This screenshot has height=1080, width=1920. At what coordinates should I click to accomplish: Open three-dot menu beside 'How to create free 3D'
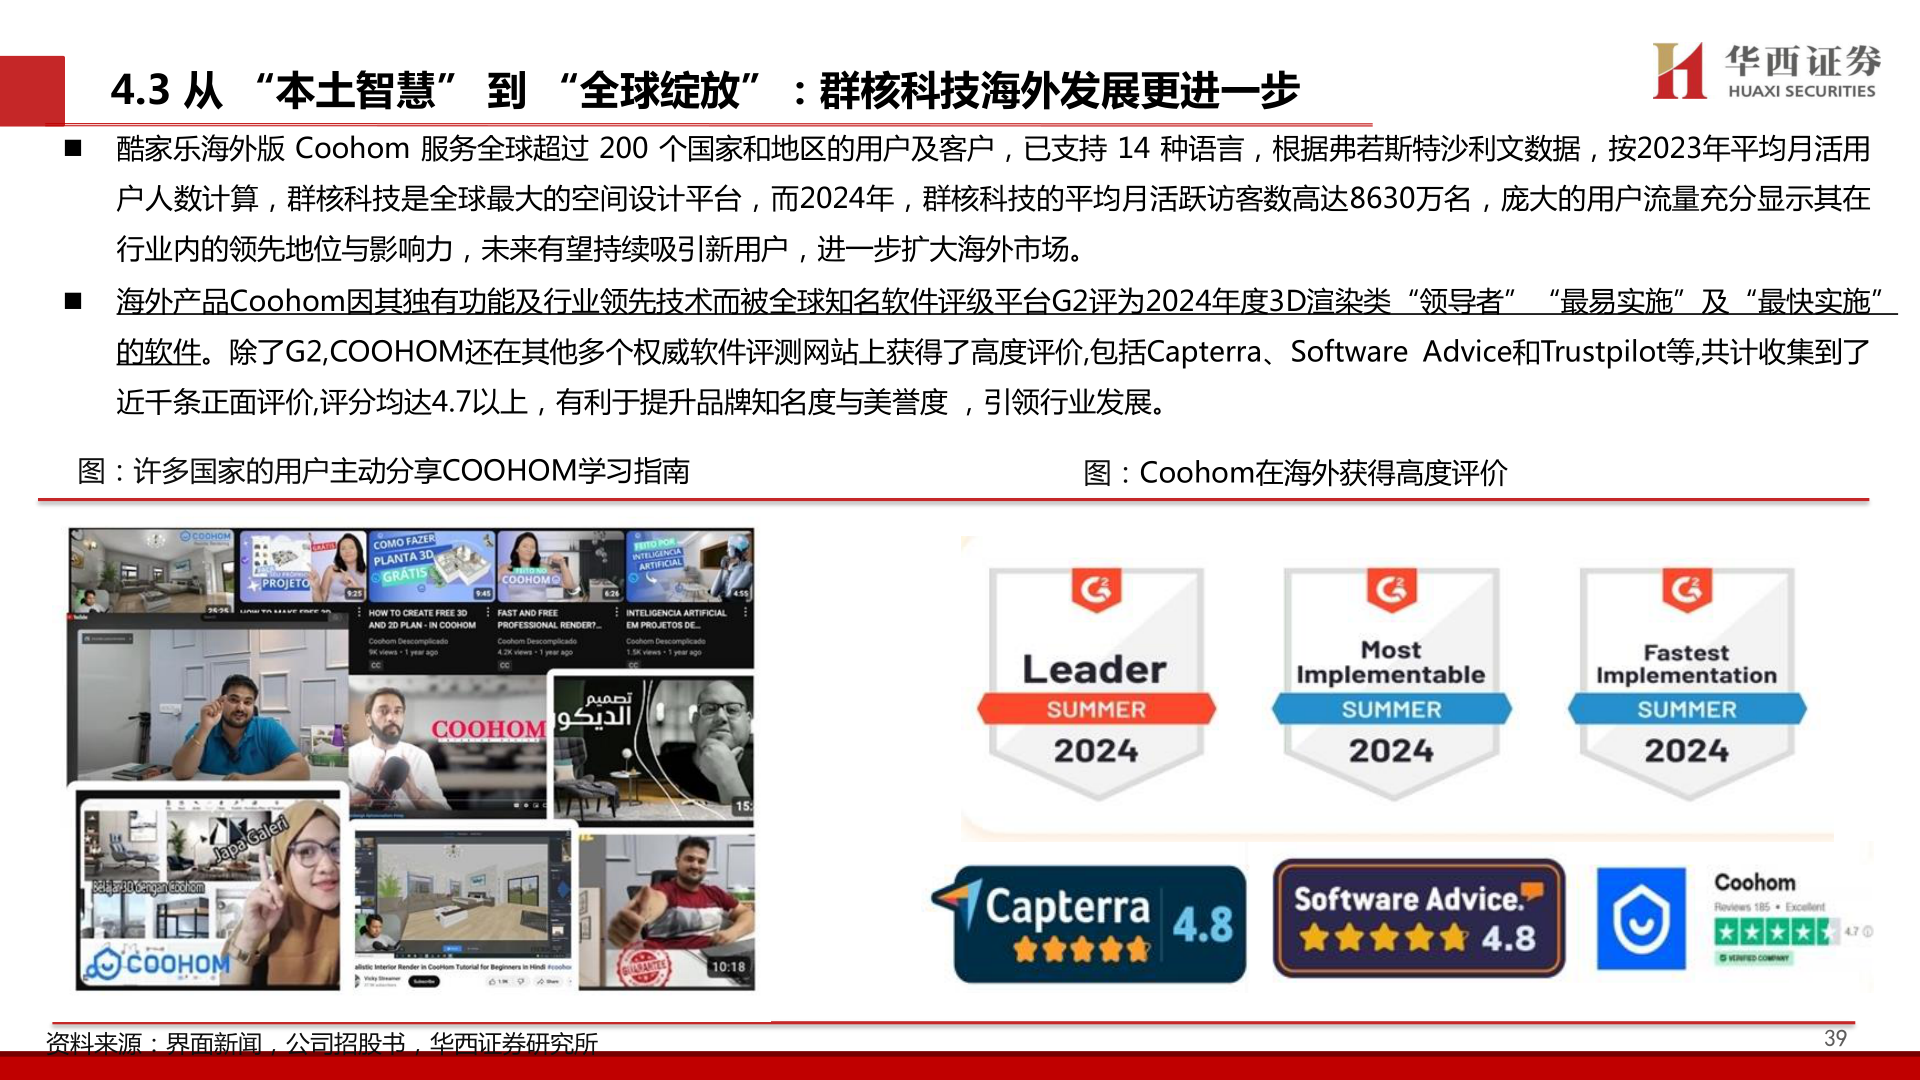click(487, 612)
